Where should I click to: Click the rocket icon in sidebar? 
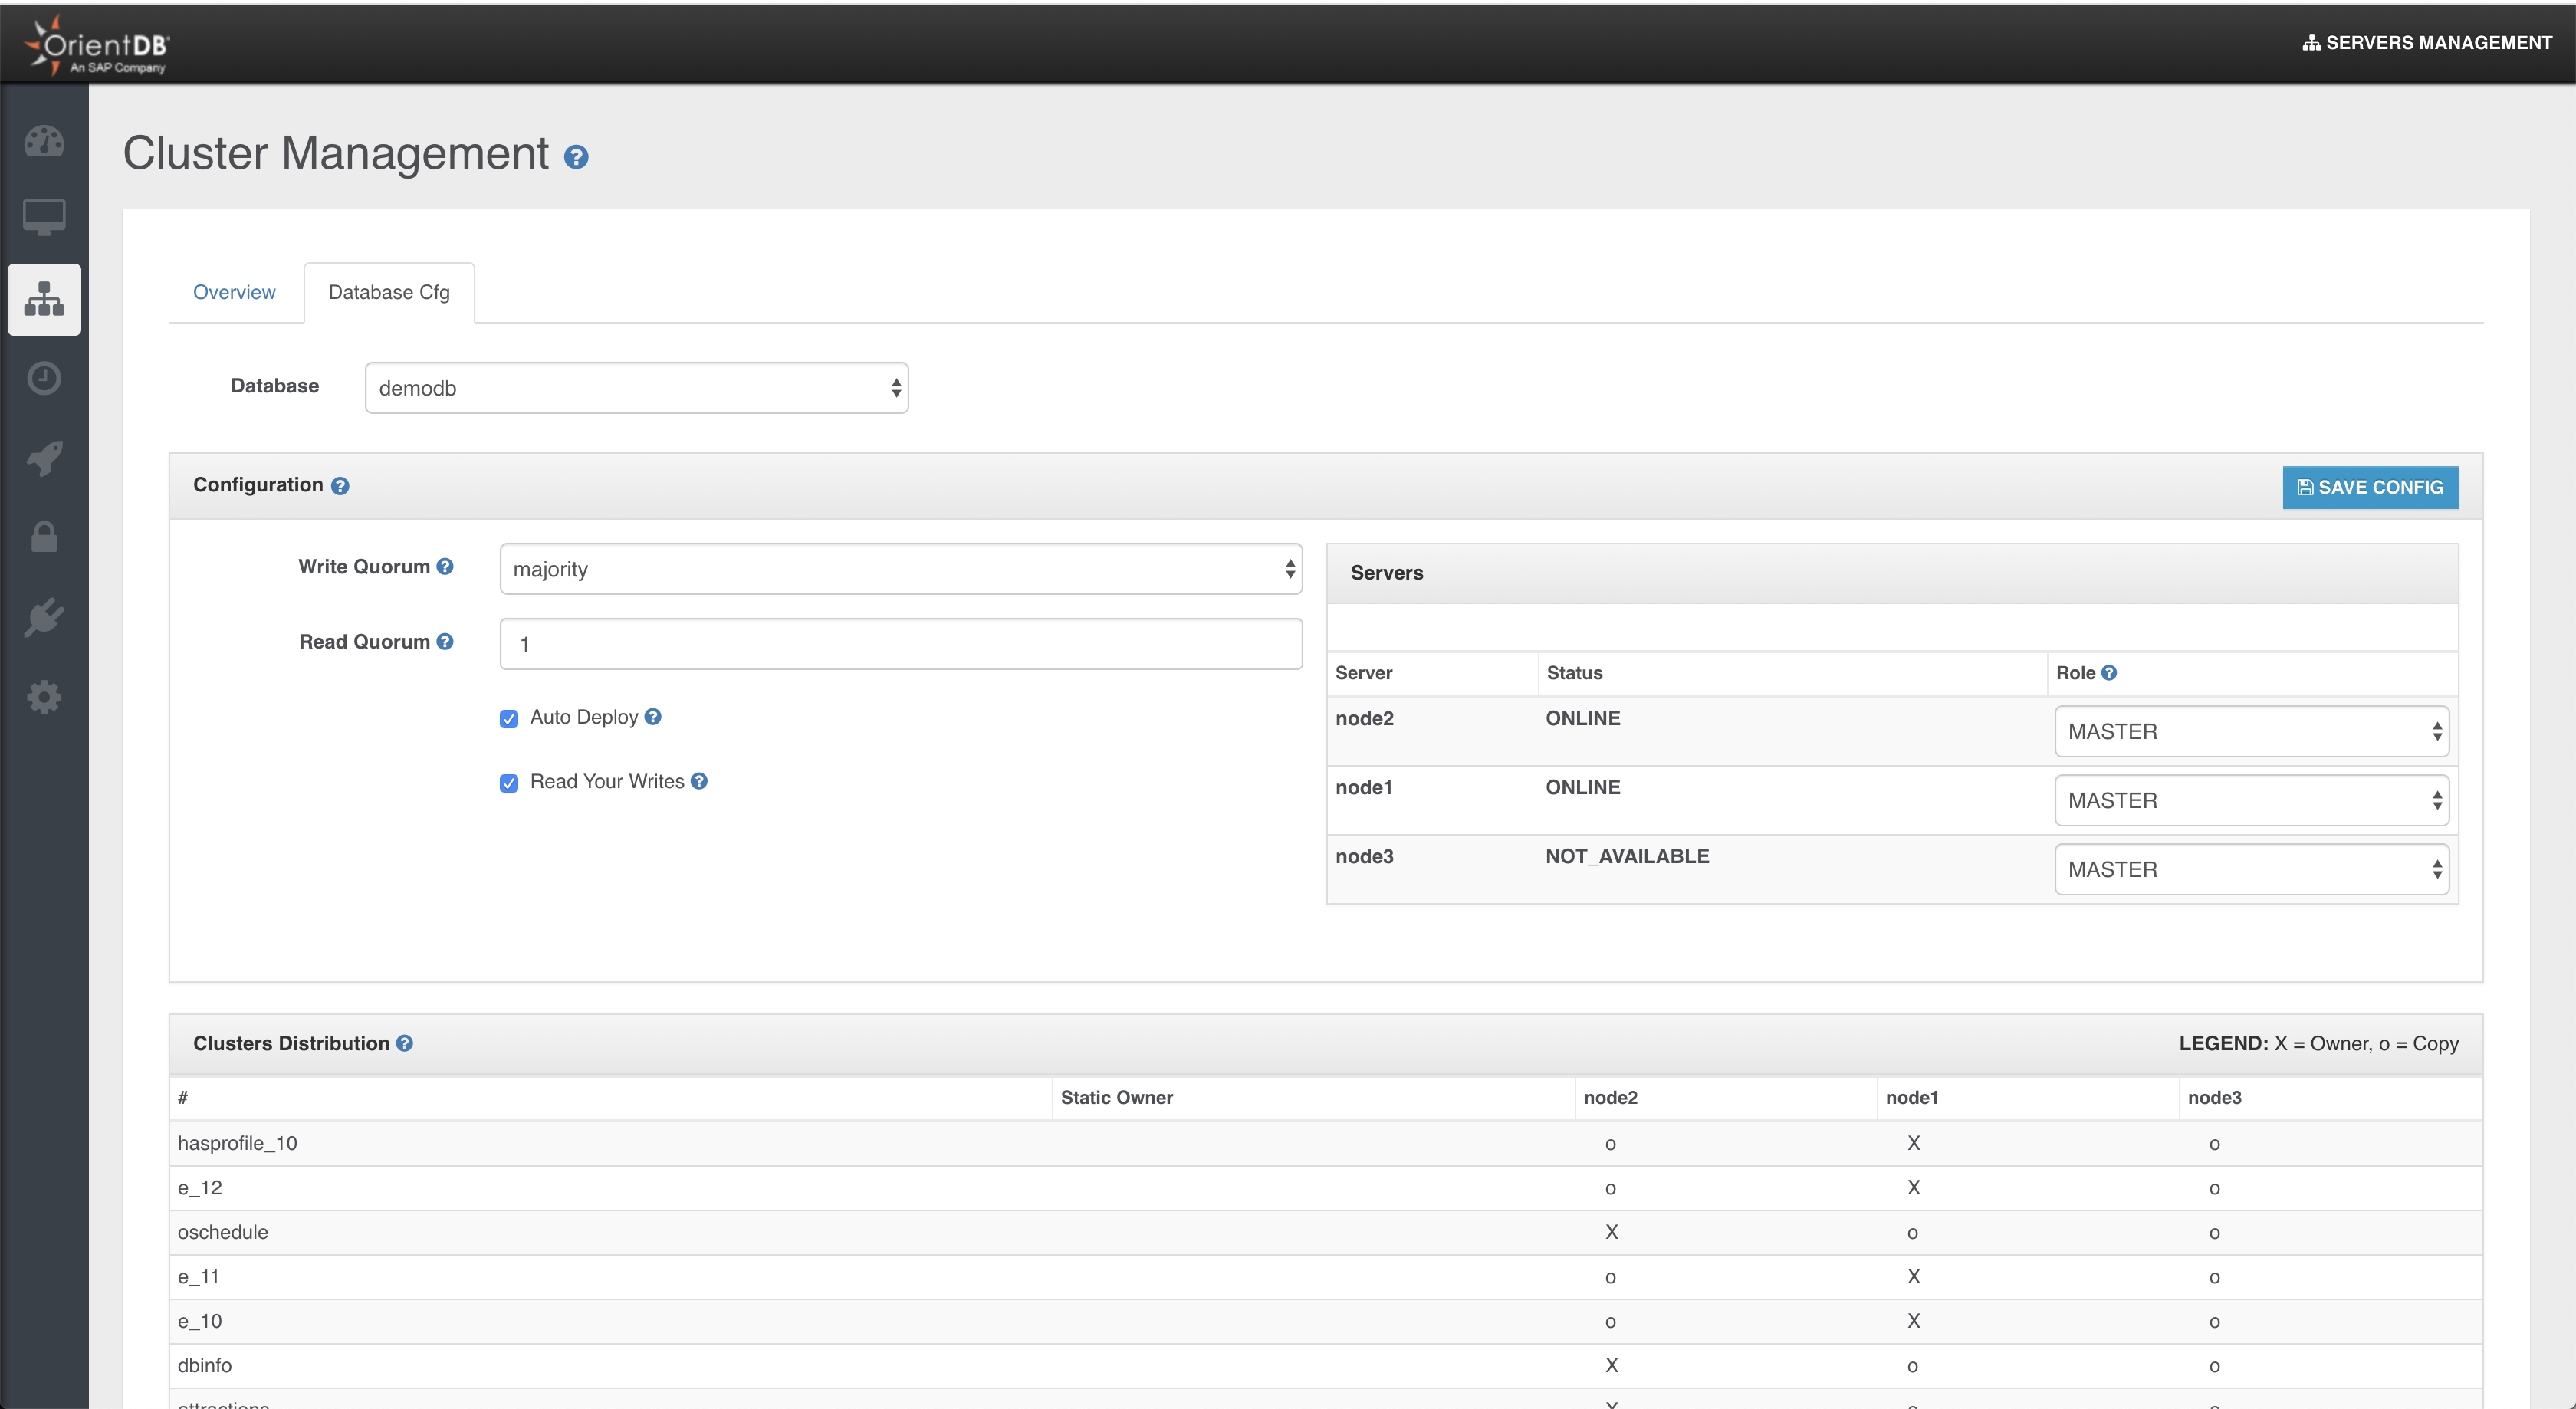(44, 458)
